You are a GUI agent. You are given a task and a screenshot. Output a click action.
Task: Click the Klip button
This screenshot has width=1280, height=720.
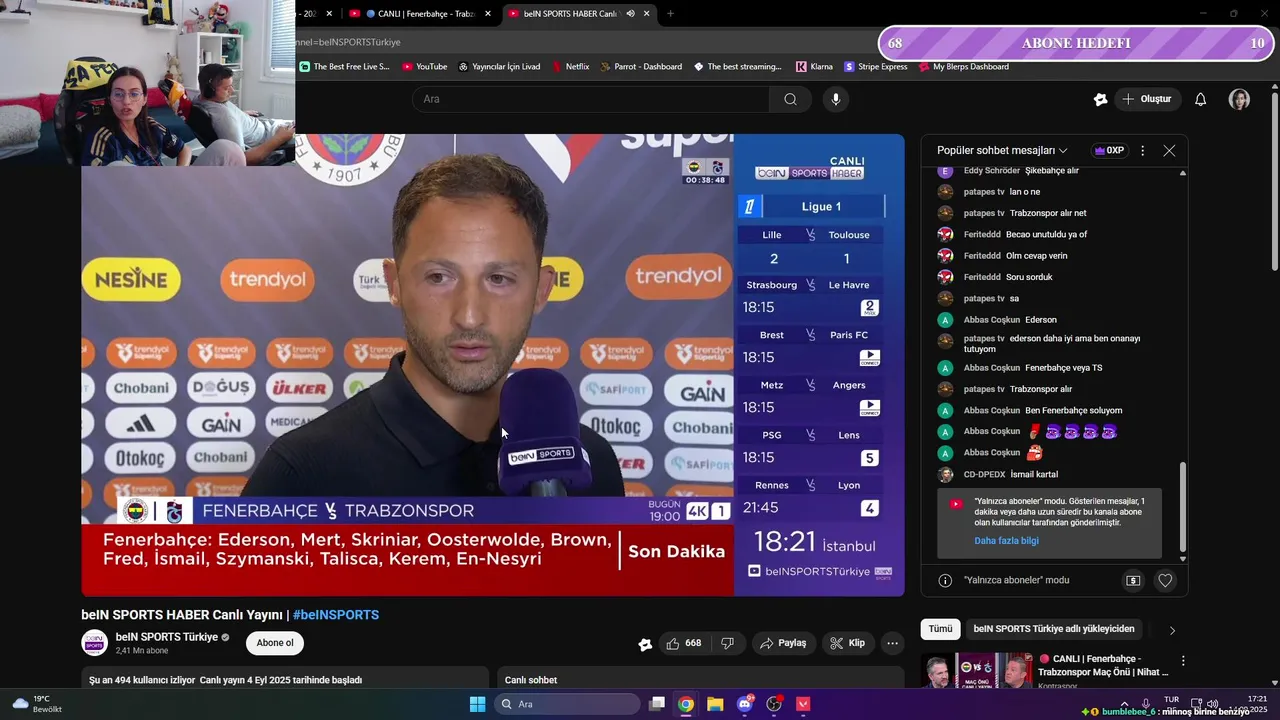coord(848,643)
